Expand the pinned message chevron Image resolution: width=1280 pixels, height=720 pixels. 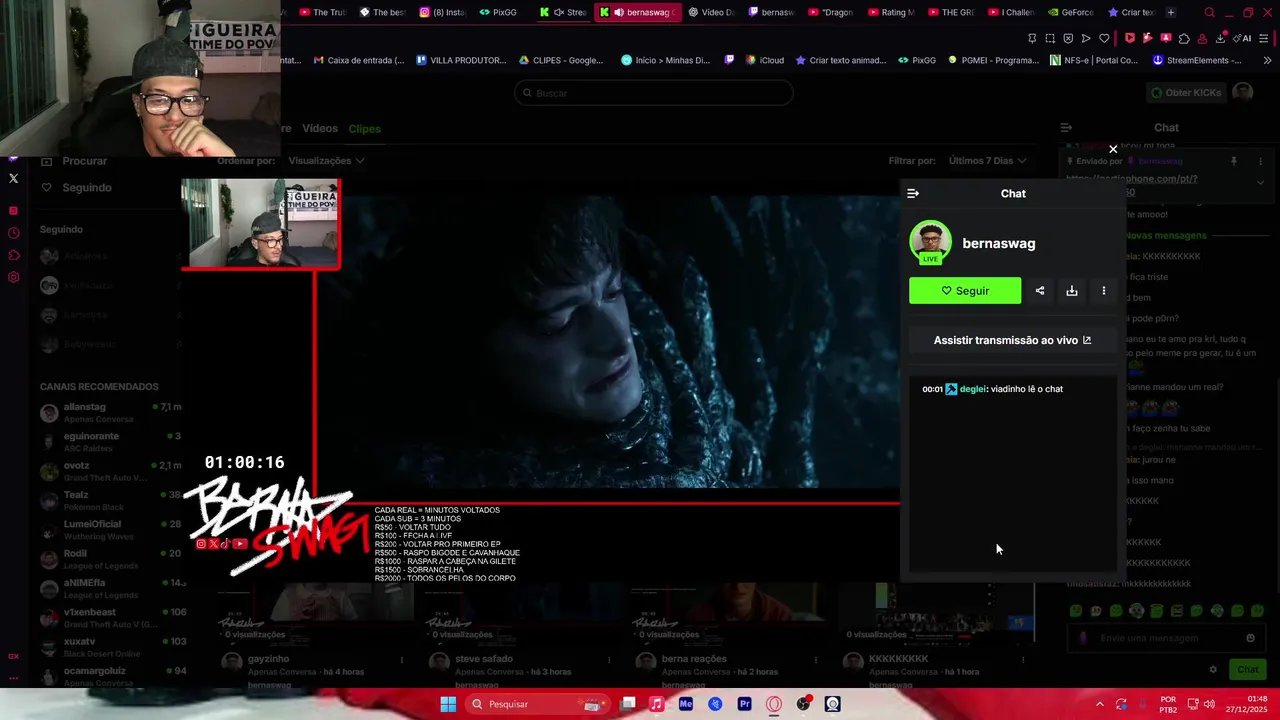point(1260,182)
